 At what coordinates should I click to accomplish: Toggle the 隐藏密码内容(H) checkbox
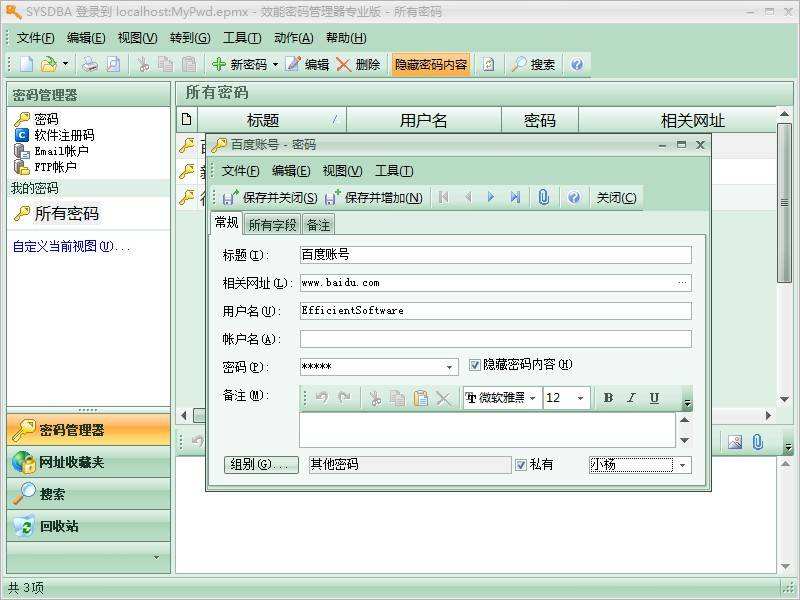click(x=474, y=365)
